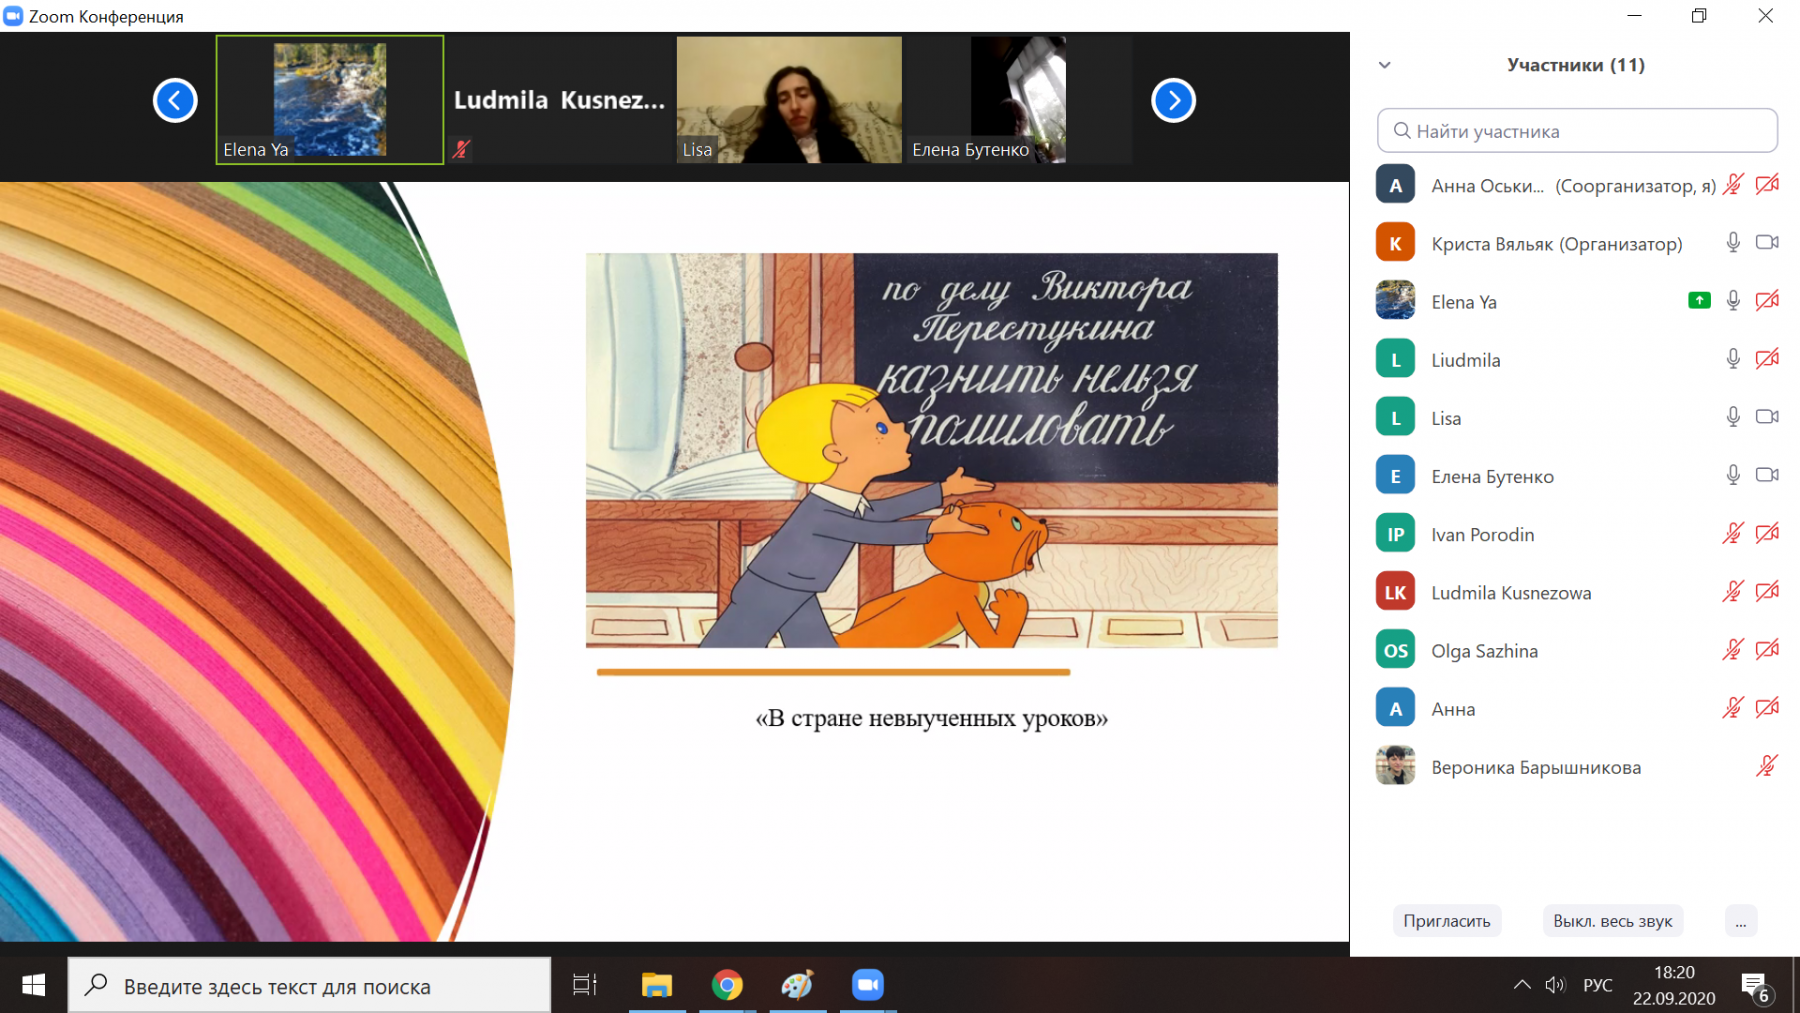Screen dimensions: 1800x1013
Task: Toggle Lisa's microphone in participants list
Action: (x=1733, y=417)
